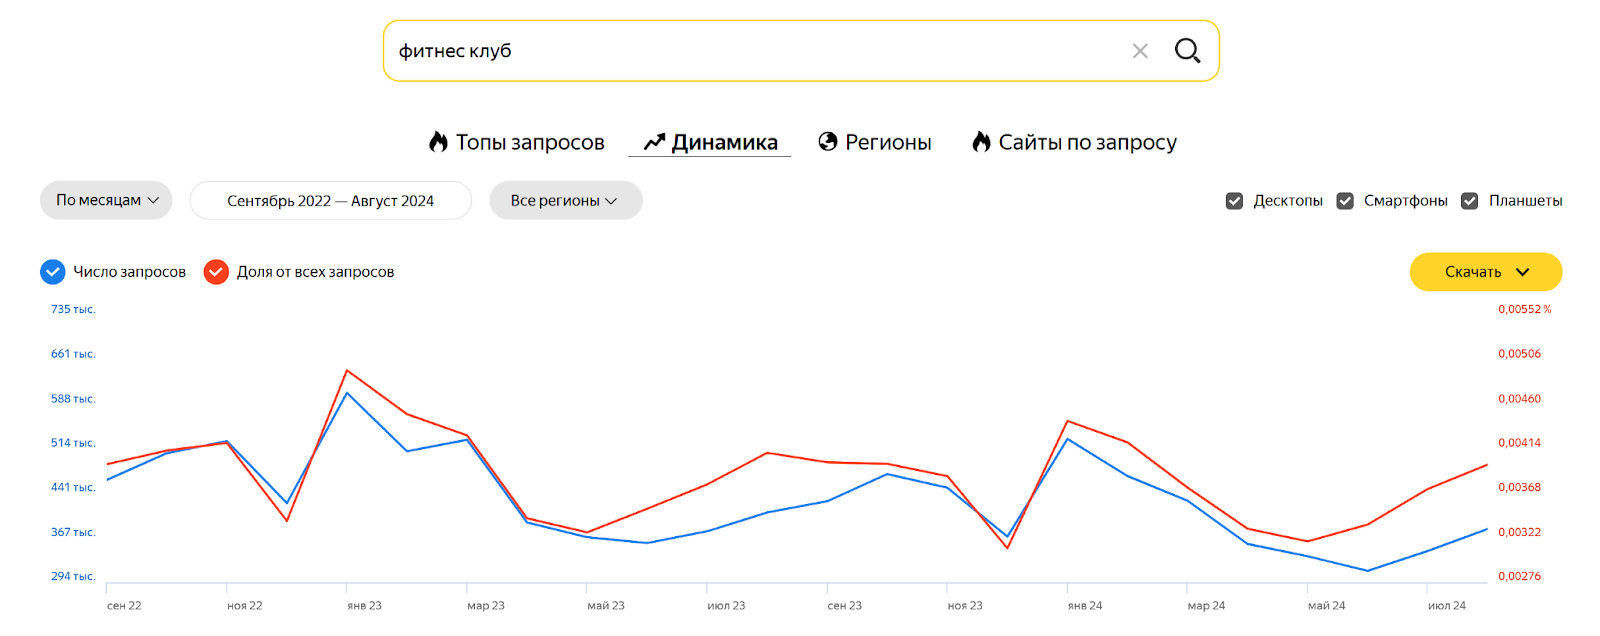
Task: Uncheck the Планшеты checkbox
Action: tap(1470, 201)
